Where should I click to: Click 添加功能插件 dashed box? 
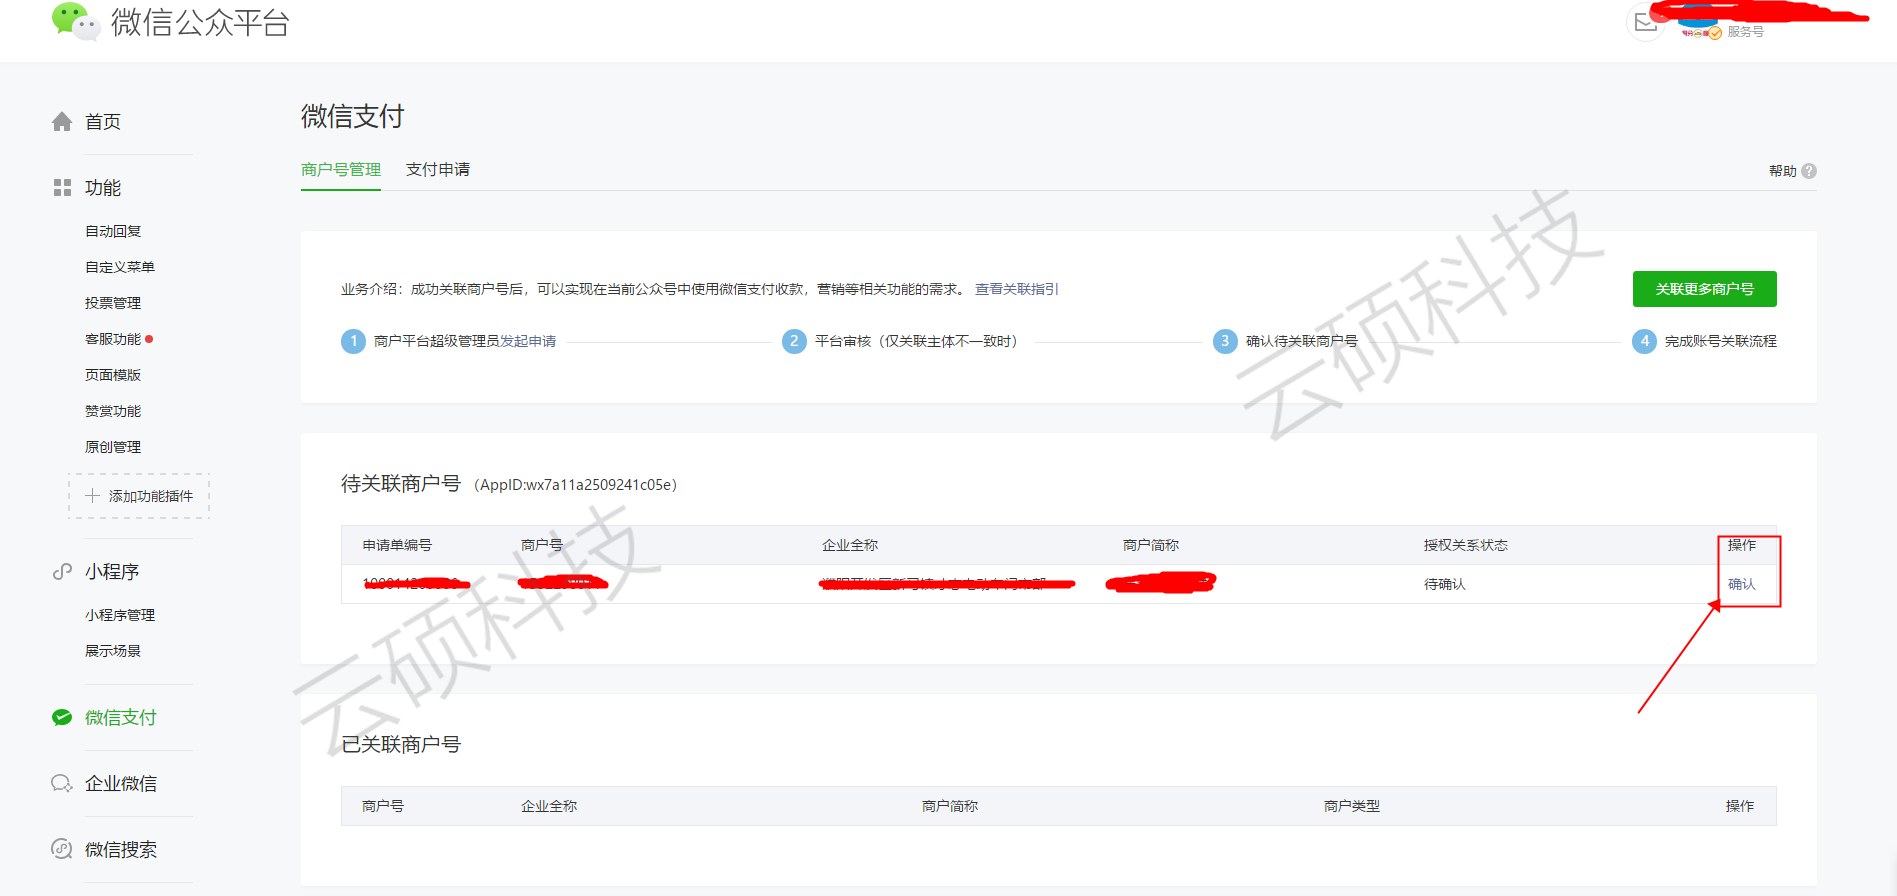coord(139,496)
